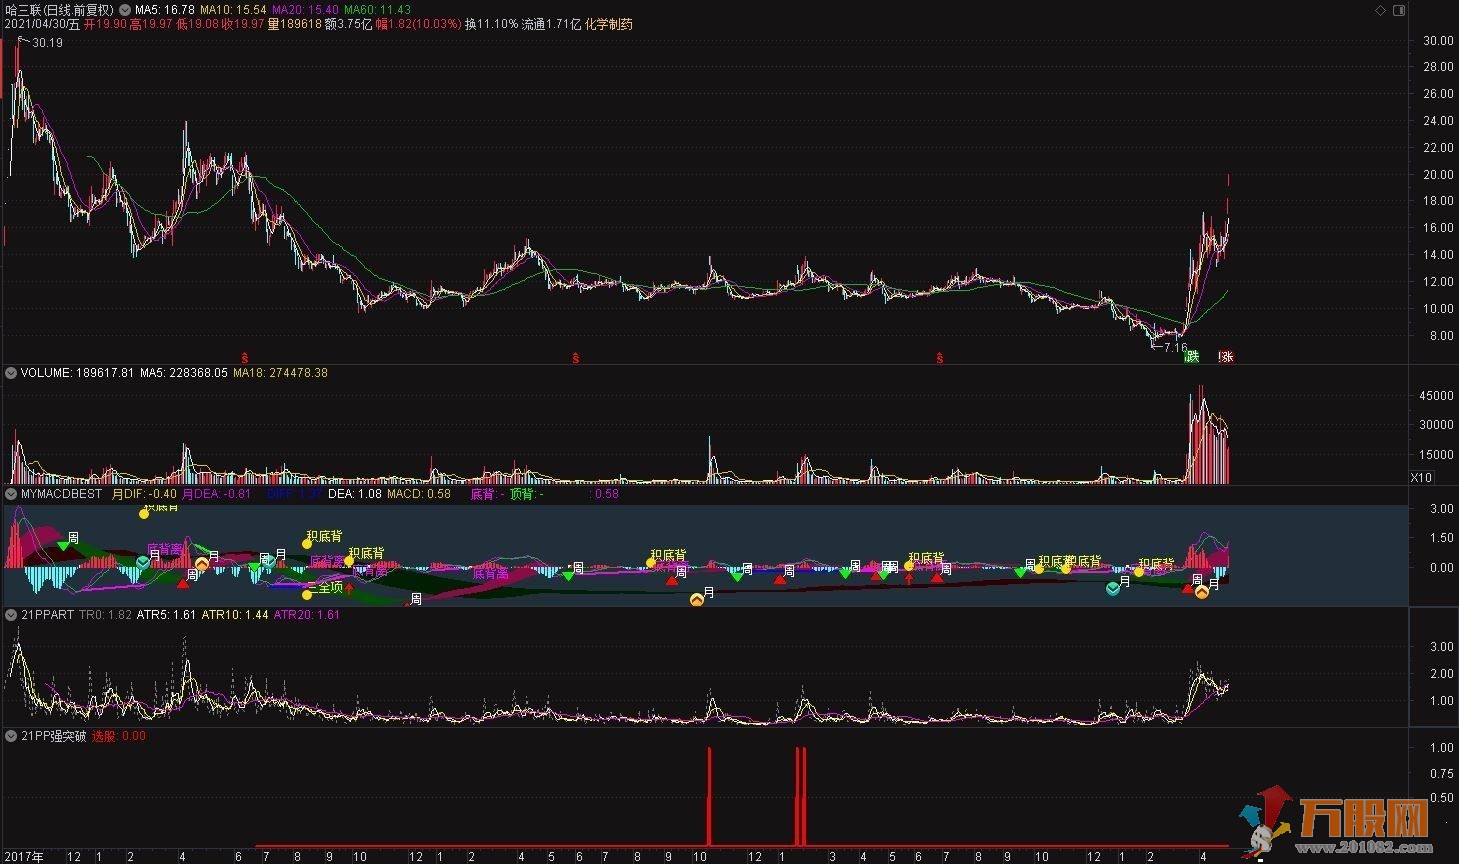
Task: Click the 哈三联(日线 前复权) chart title
Action: click(66, 10)
